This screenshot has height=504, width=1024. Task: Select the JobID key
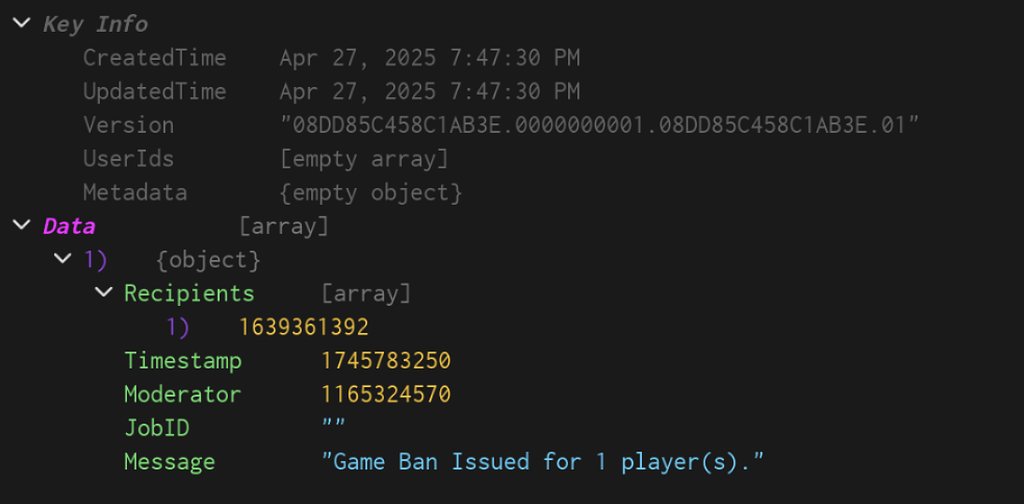click(156, 428)
